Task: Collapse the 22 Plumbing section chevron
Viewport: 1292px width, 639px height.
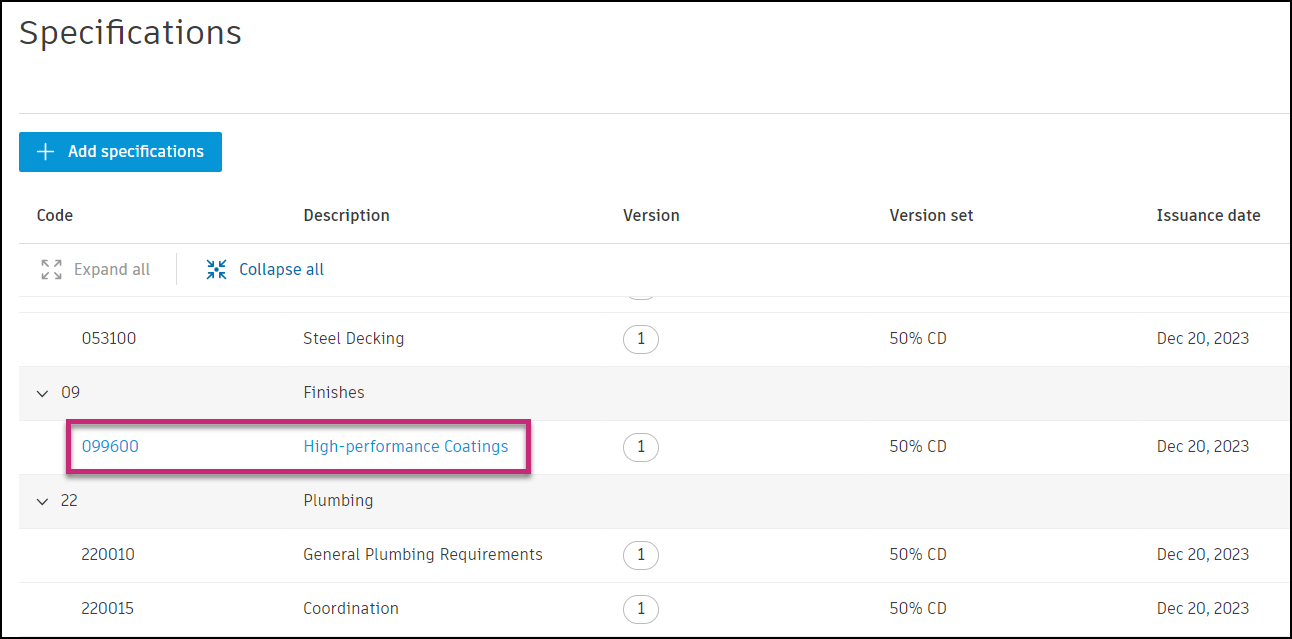Action: (42, 501)
